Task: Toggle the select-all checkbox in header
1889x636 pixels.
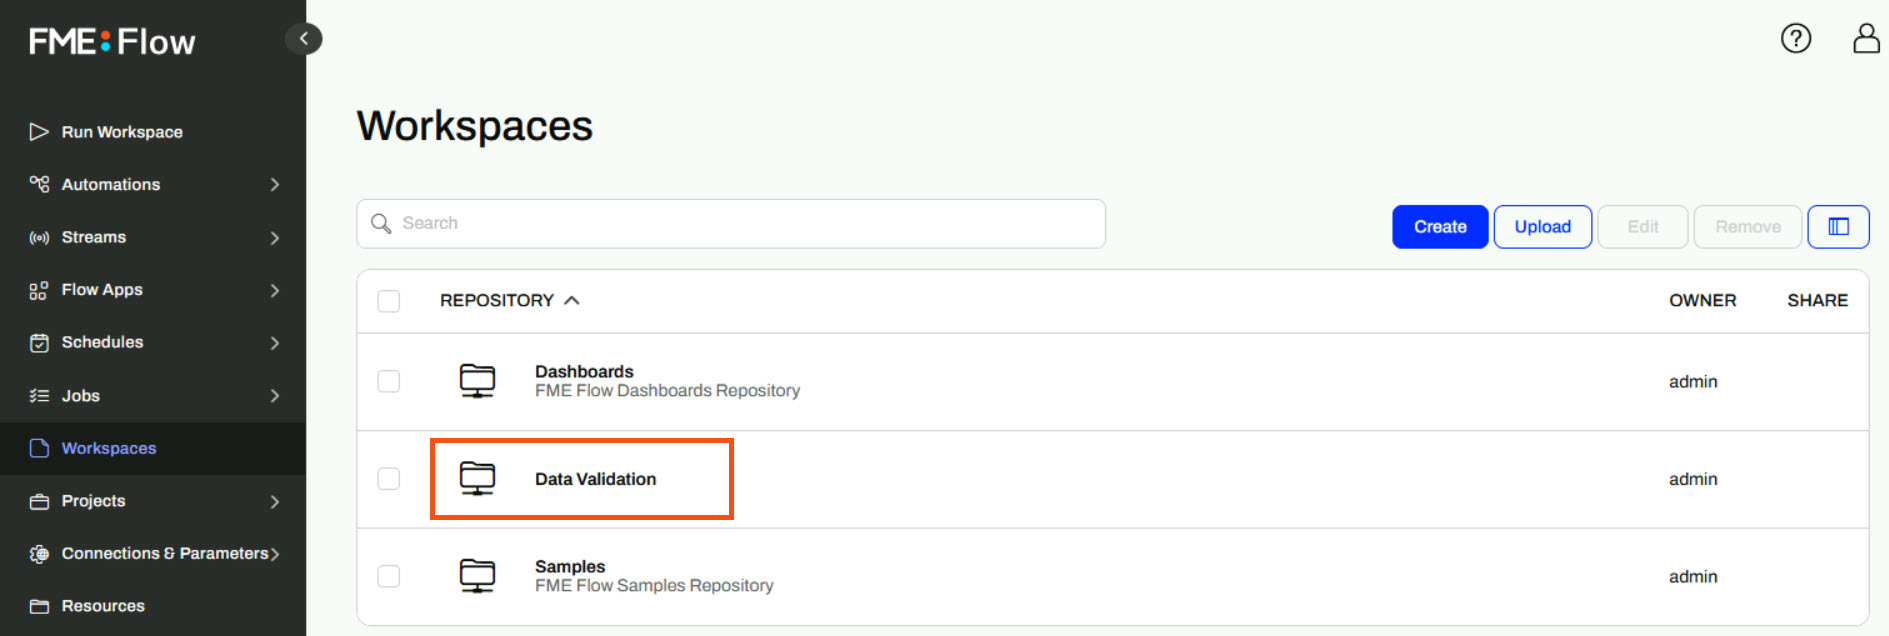Action: (x=389, y=301)
